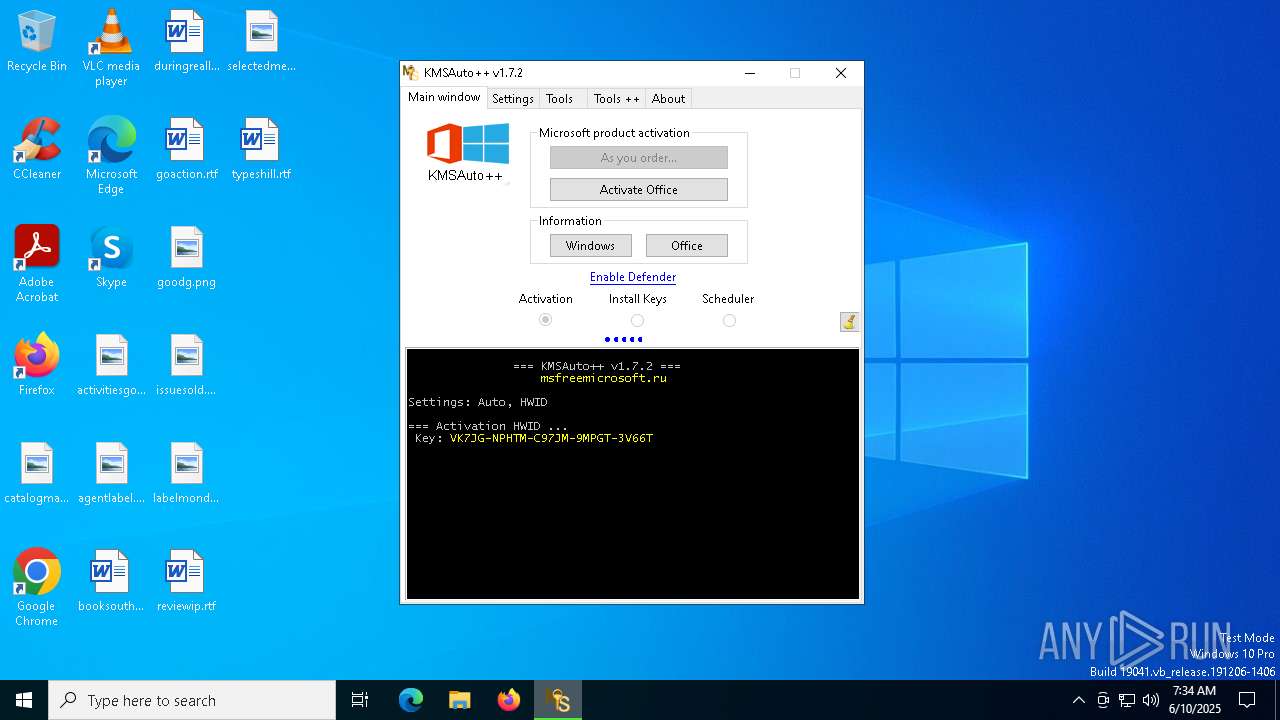Screen dimensions: 1280x720
Task: Open the Tools ++ tab
Action: pos(616,98)
